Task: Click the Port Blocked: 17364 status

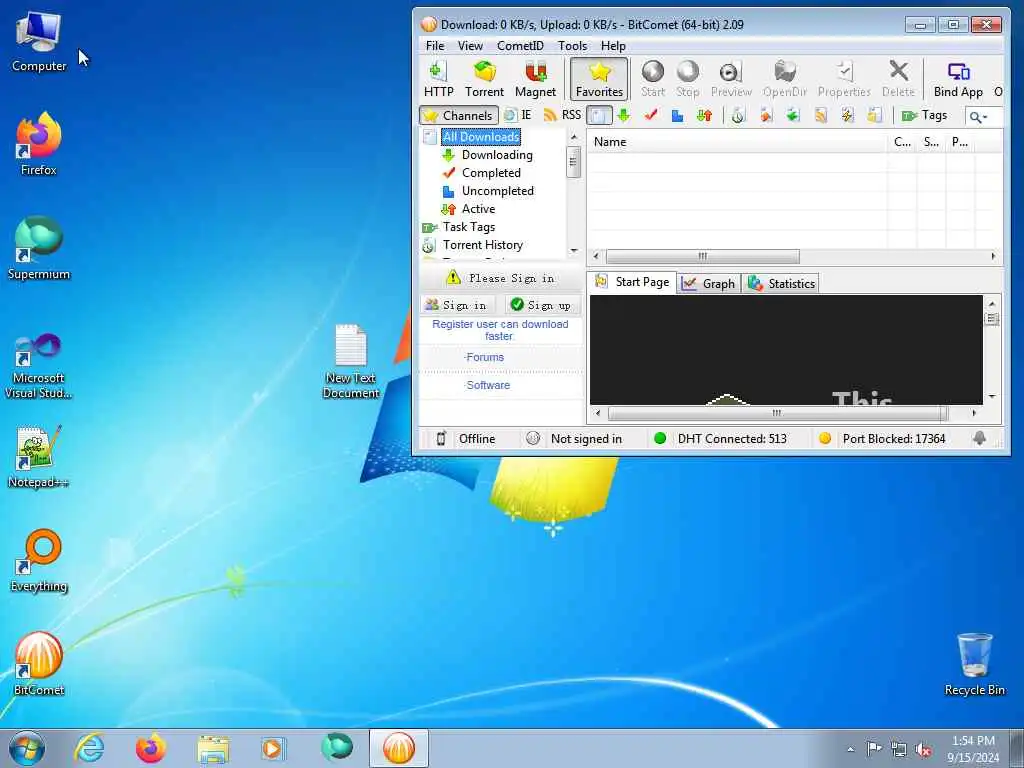Action: pos(882,439)
